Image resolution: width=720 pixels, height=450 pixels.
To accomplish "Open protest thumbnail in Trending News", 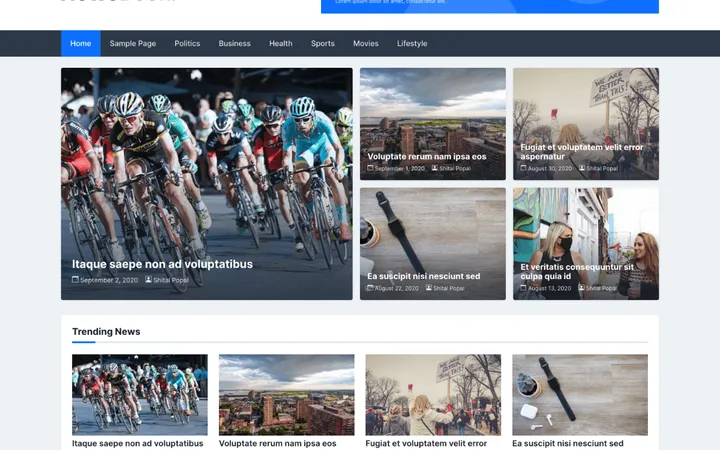I will click(x=433, y=394).
